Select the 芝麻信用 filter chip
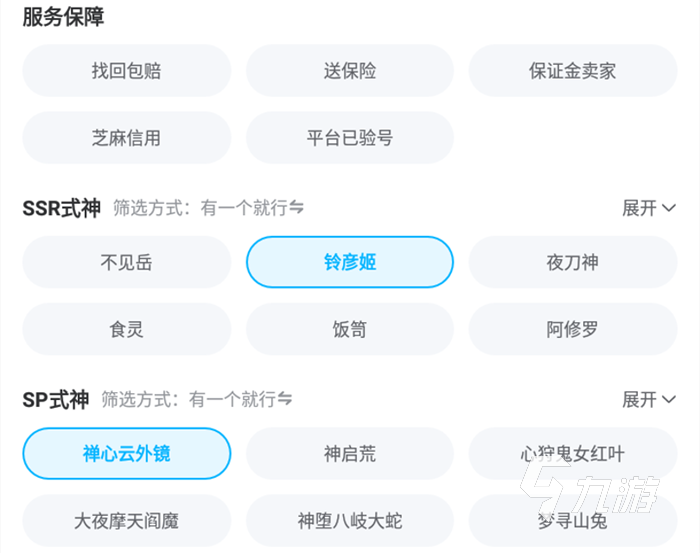 [126, 138]
